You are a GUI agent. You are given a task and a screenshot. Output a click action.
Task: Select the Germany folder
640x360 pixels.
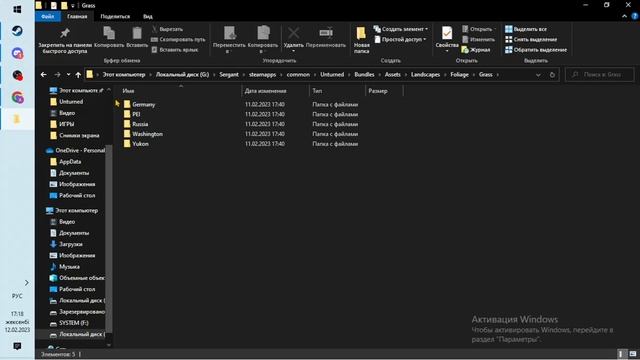[143, 104]
